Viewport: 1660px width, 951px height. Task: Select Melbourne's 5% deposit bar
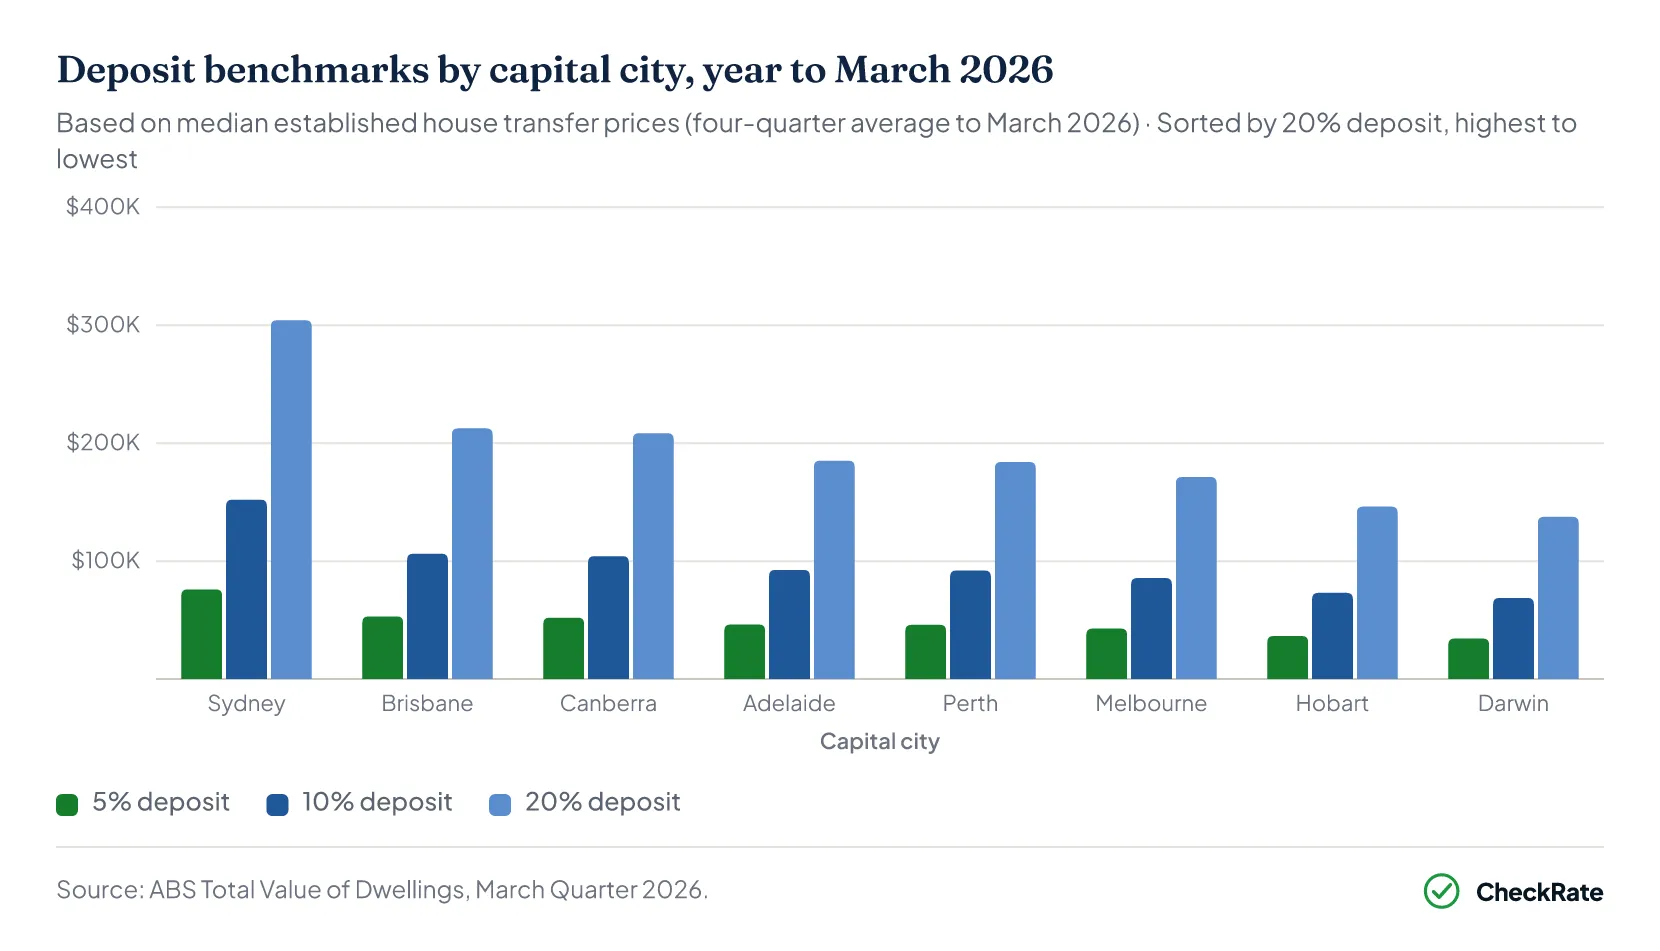point(1106,654)
